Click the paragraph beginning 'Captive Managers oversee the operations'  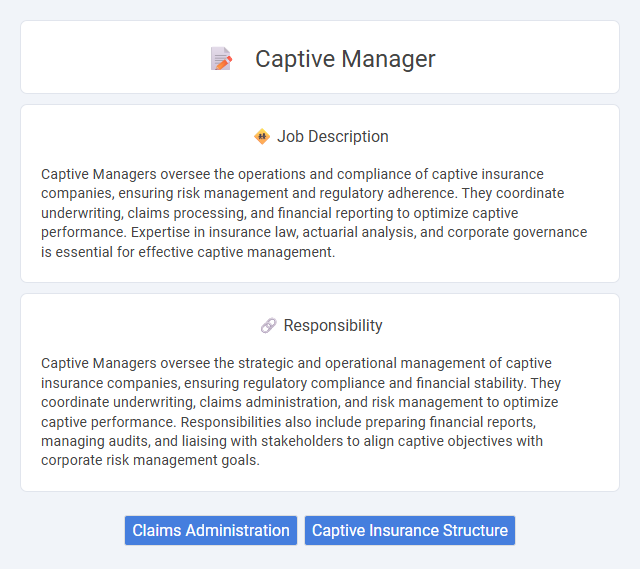coord(314,213)
